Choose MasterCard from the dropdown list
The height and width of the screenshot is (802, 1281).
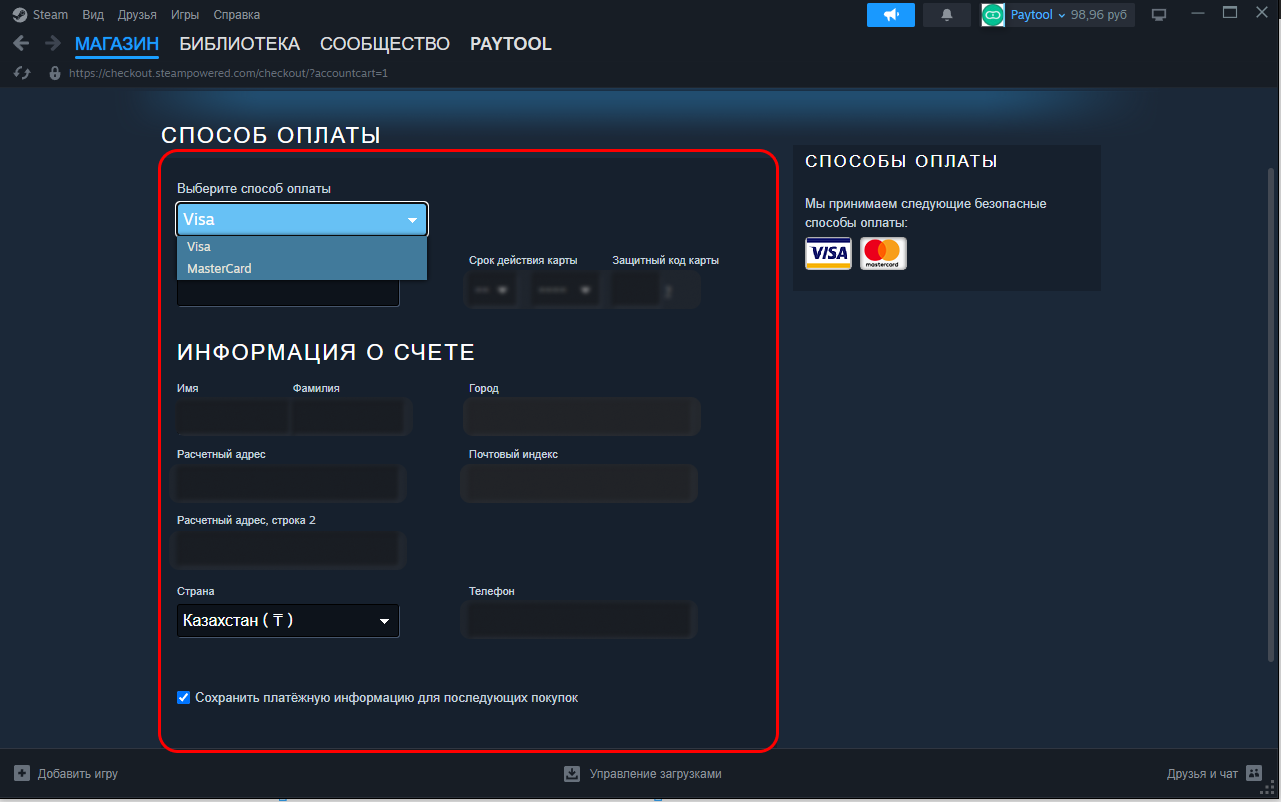pos(302,269)
